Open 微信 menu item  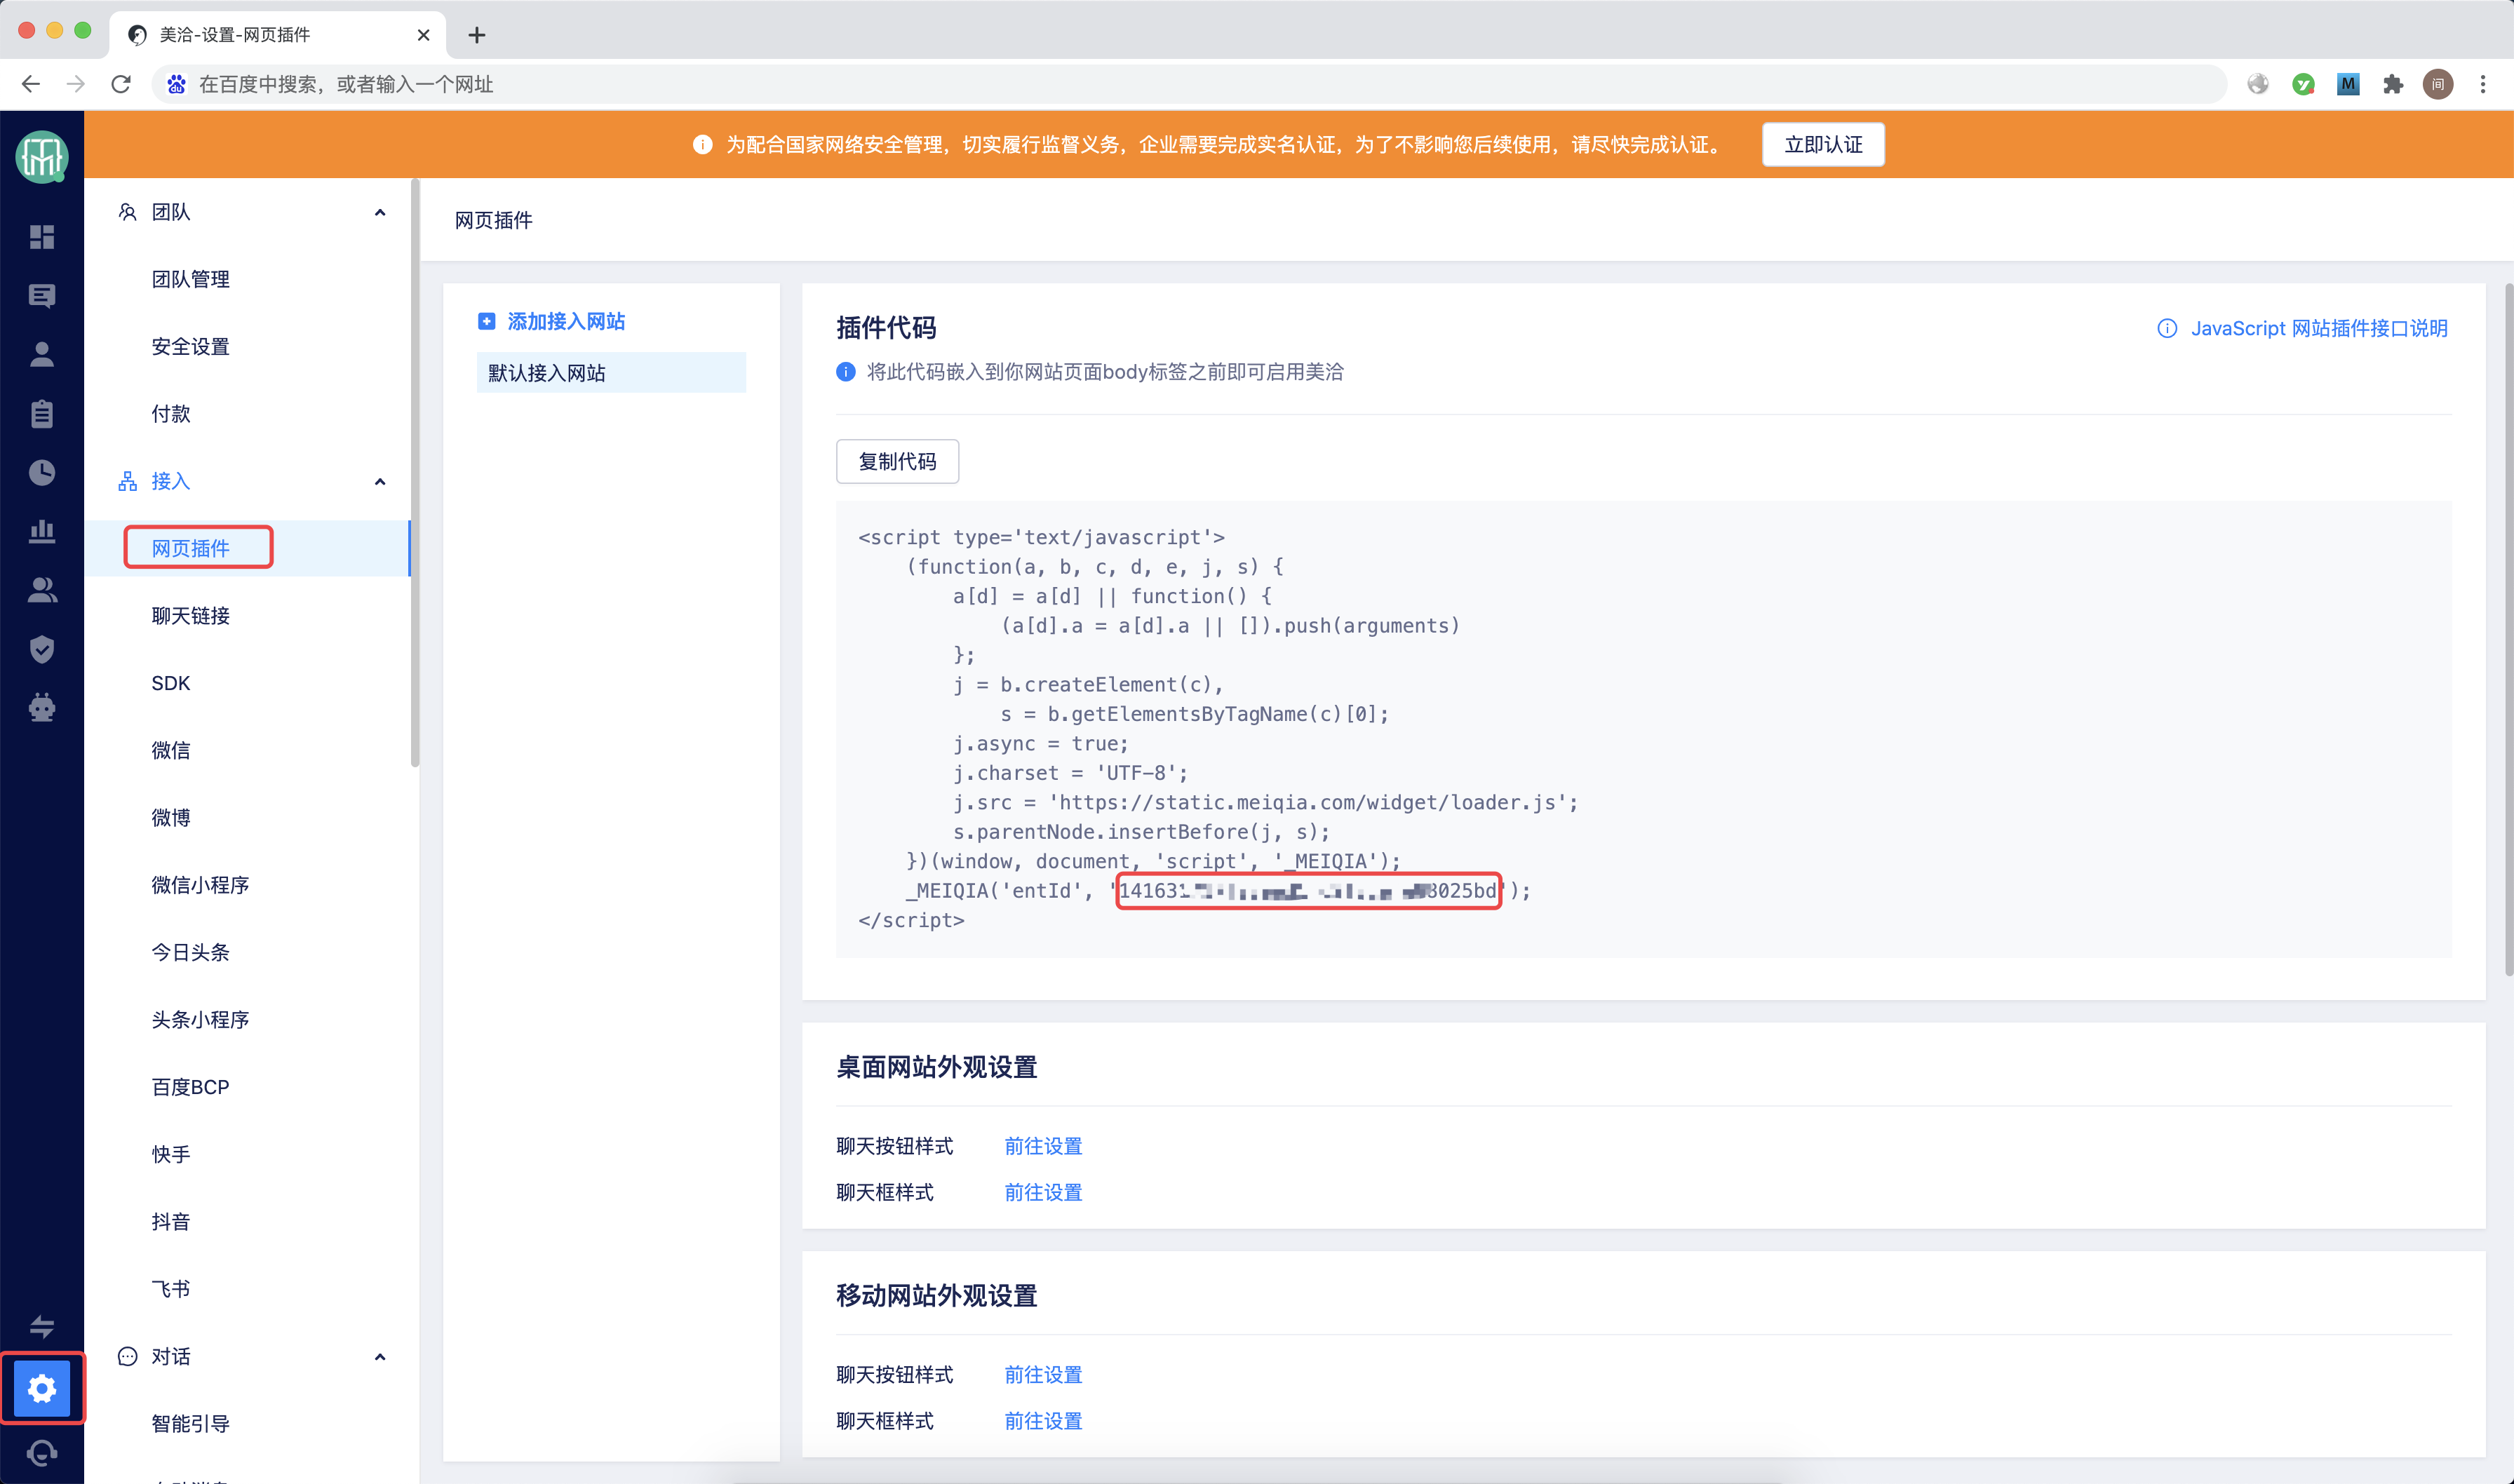[171, 750]
